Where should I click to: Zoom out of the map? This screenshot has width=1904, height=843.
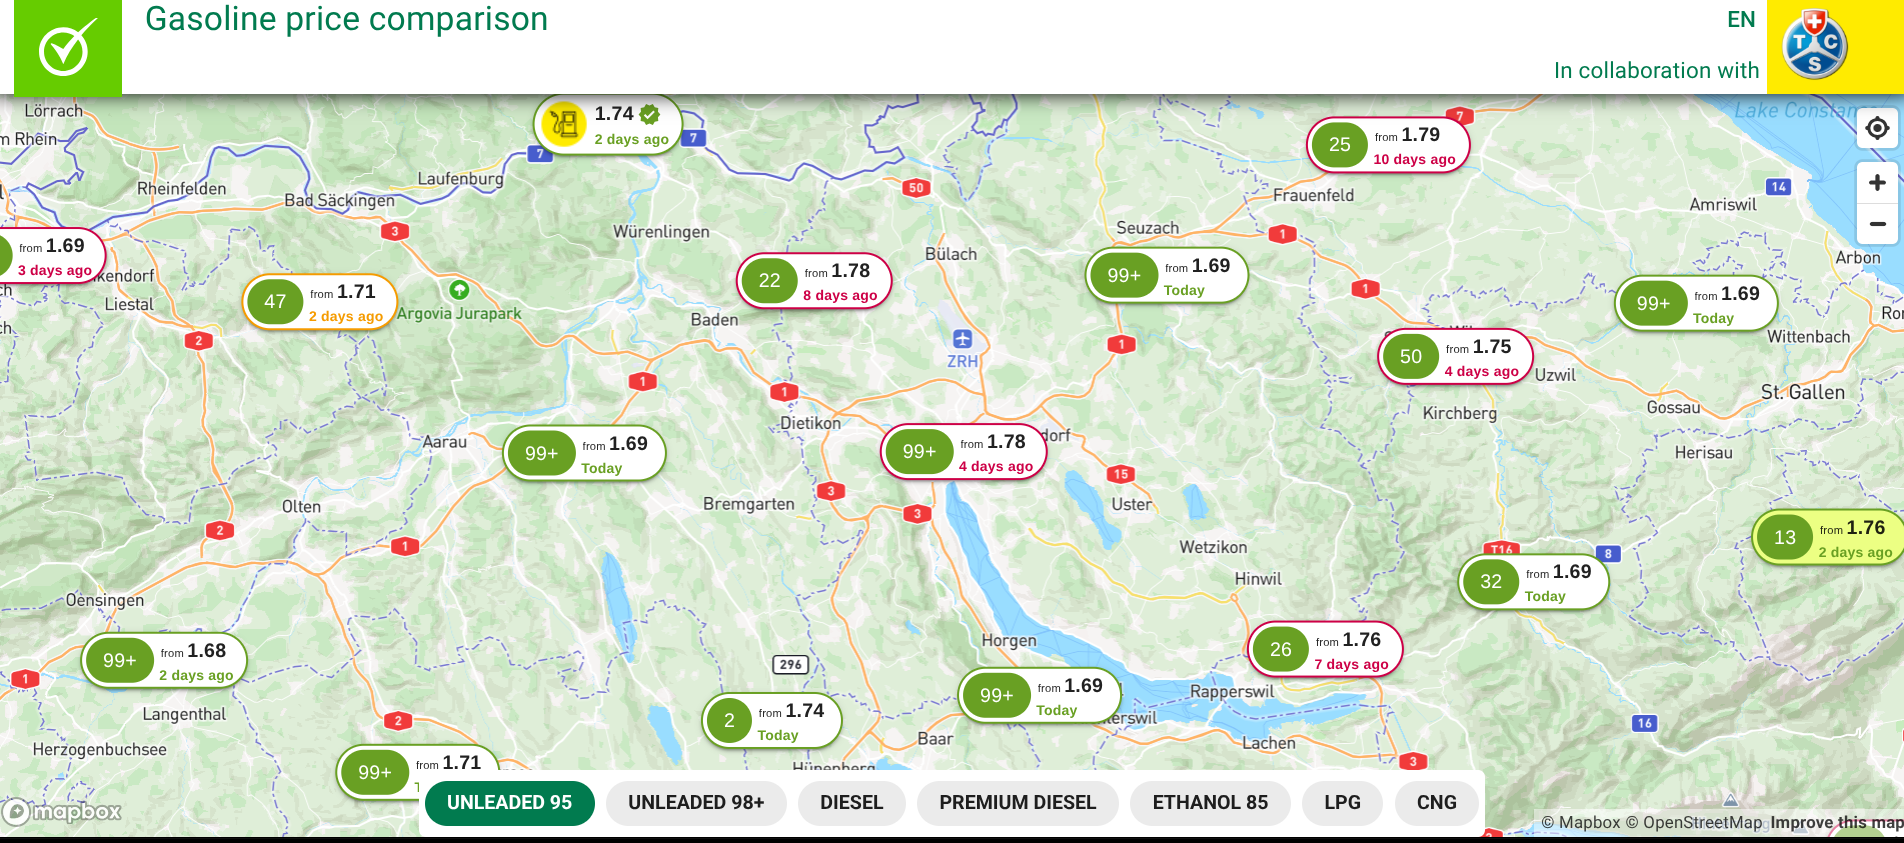click(1877, 224)
